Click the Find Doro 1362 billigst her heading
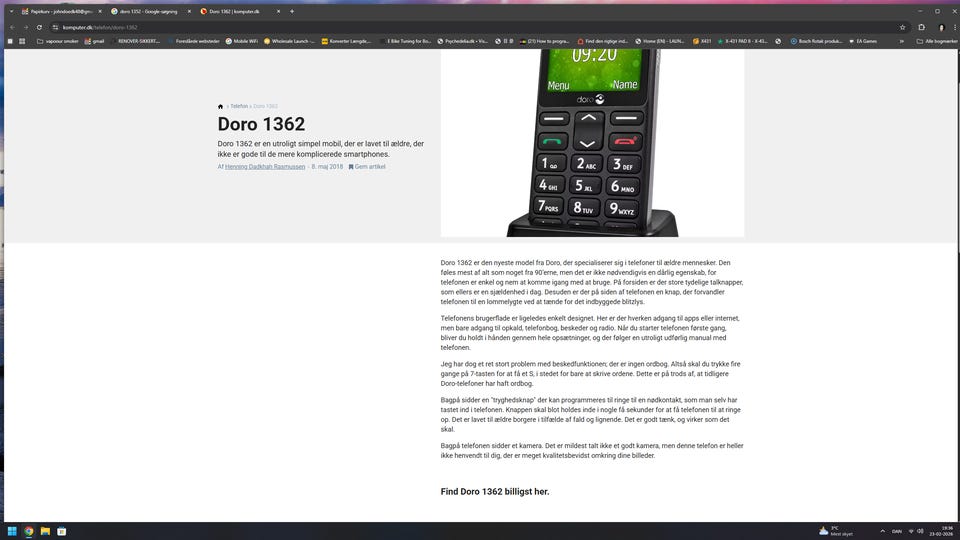Image resolution: width=960 pixels, height=540 pixels. pyautogui.click(x=495, y=492)
